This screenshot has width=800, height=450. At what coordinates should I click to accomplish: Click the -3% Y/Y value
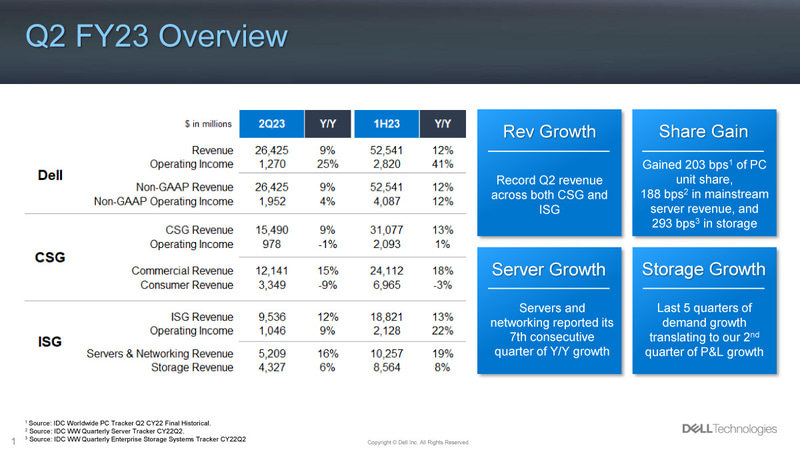(x=442, y=285)
